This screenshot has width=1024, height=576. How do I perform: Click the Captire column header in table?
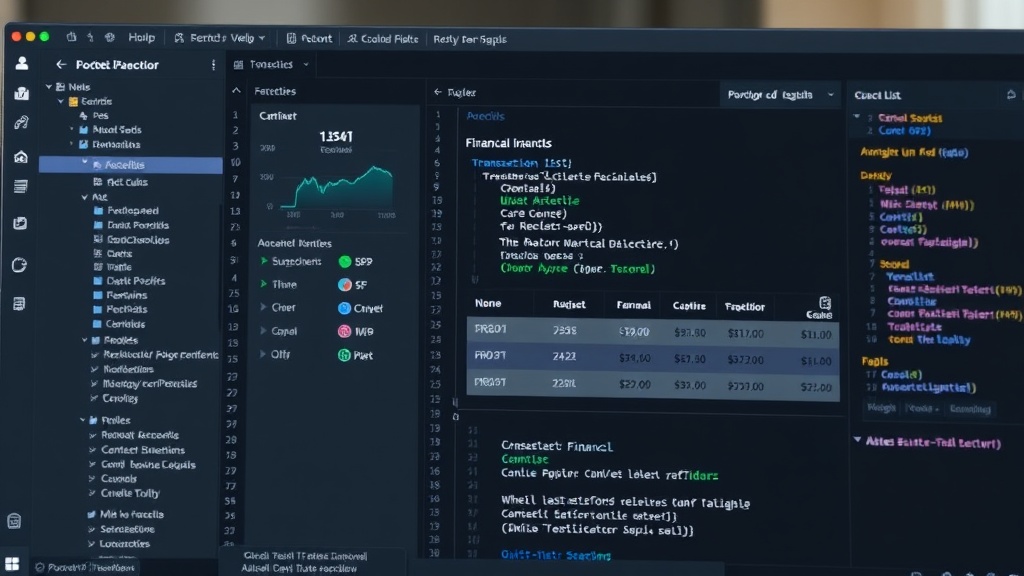(689, 306)
